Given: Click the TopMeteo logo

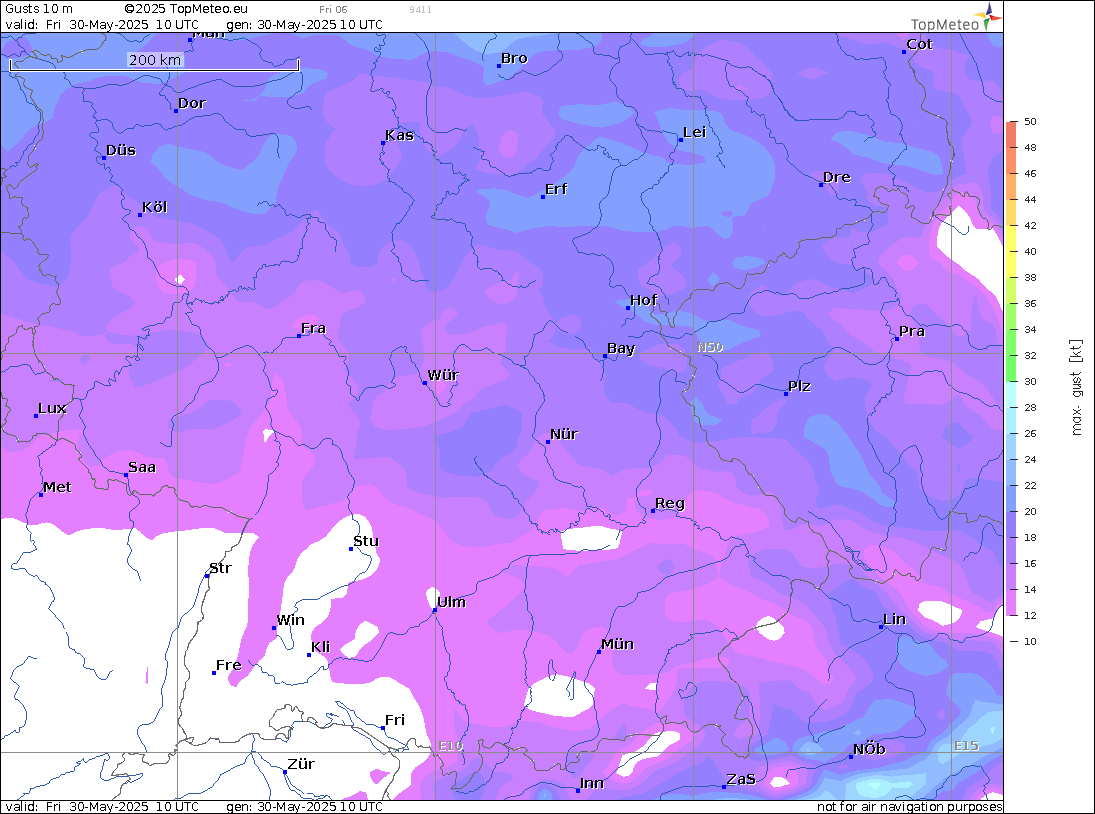Looking at the screenshot, I should [x=956, y=18].
